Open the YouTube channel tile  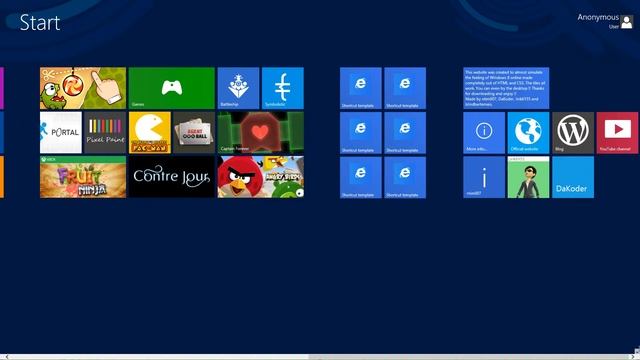click(618, 133)
